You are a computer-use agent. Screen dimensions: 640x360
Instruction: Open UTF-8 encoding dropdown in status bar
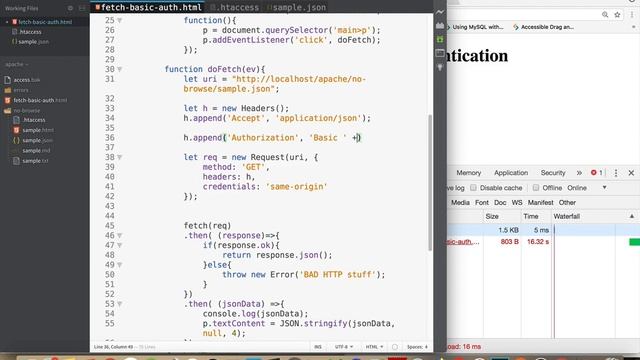(x=344, y=347)
